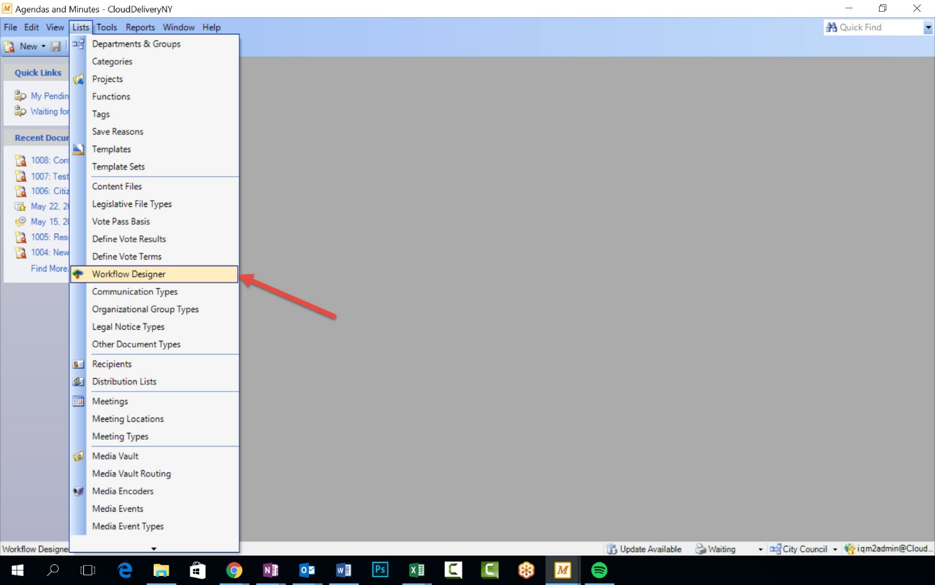Viewport: 935px width, 585px height.
Task: Expand more items arrow at menu bottom
Action: pos(154,548)
